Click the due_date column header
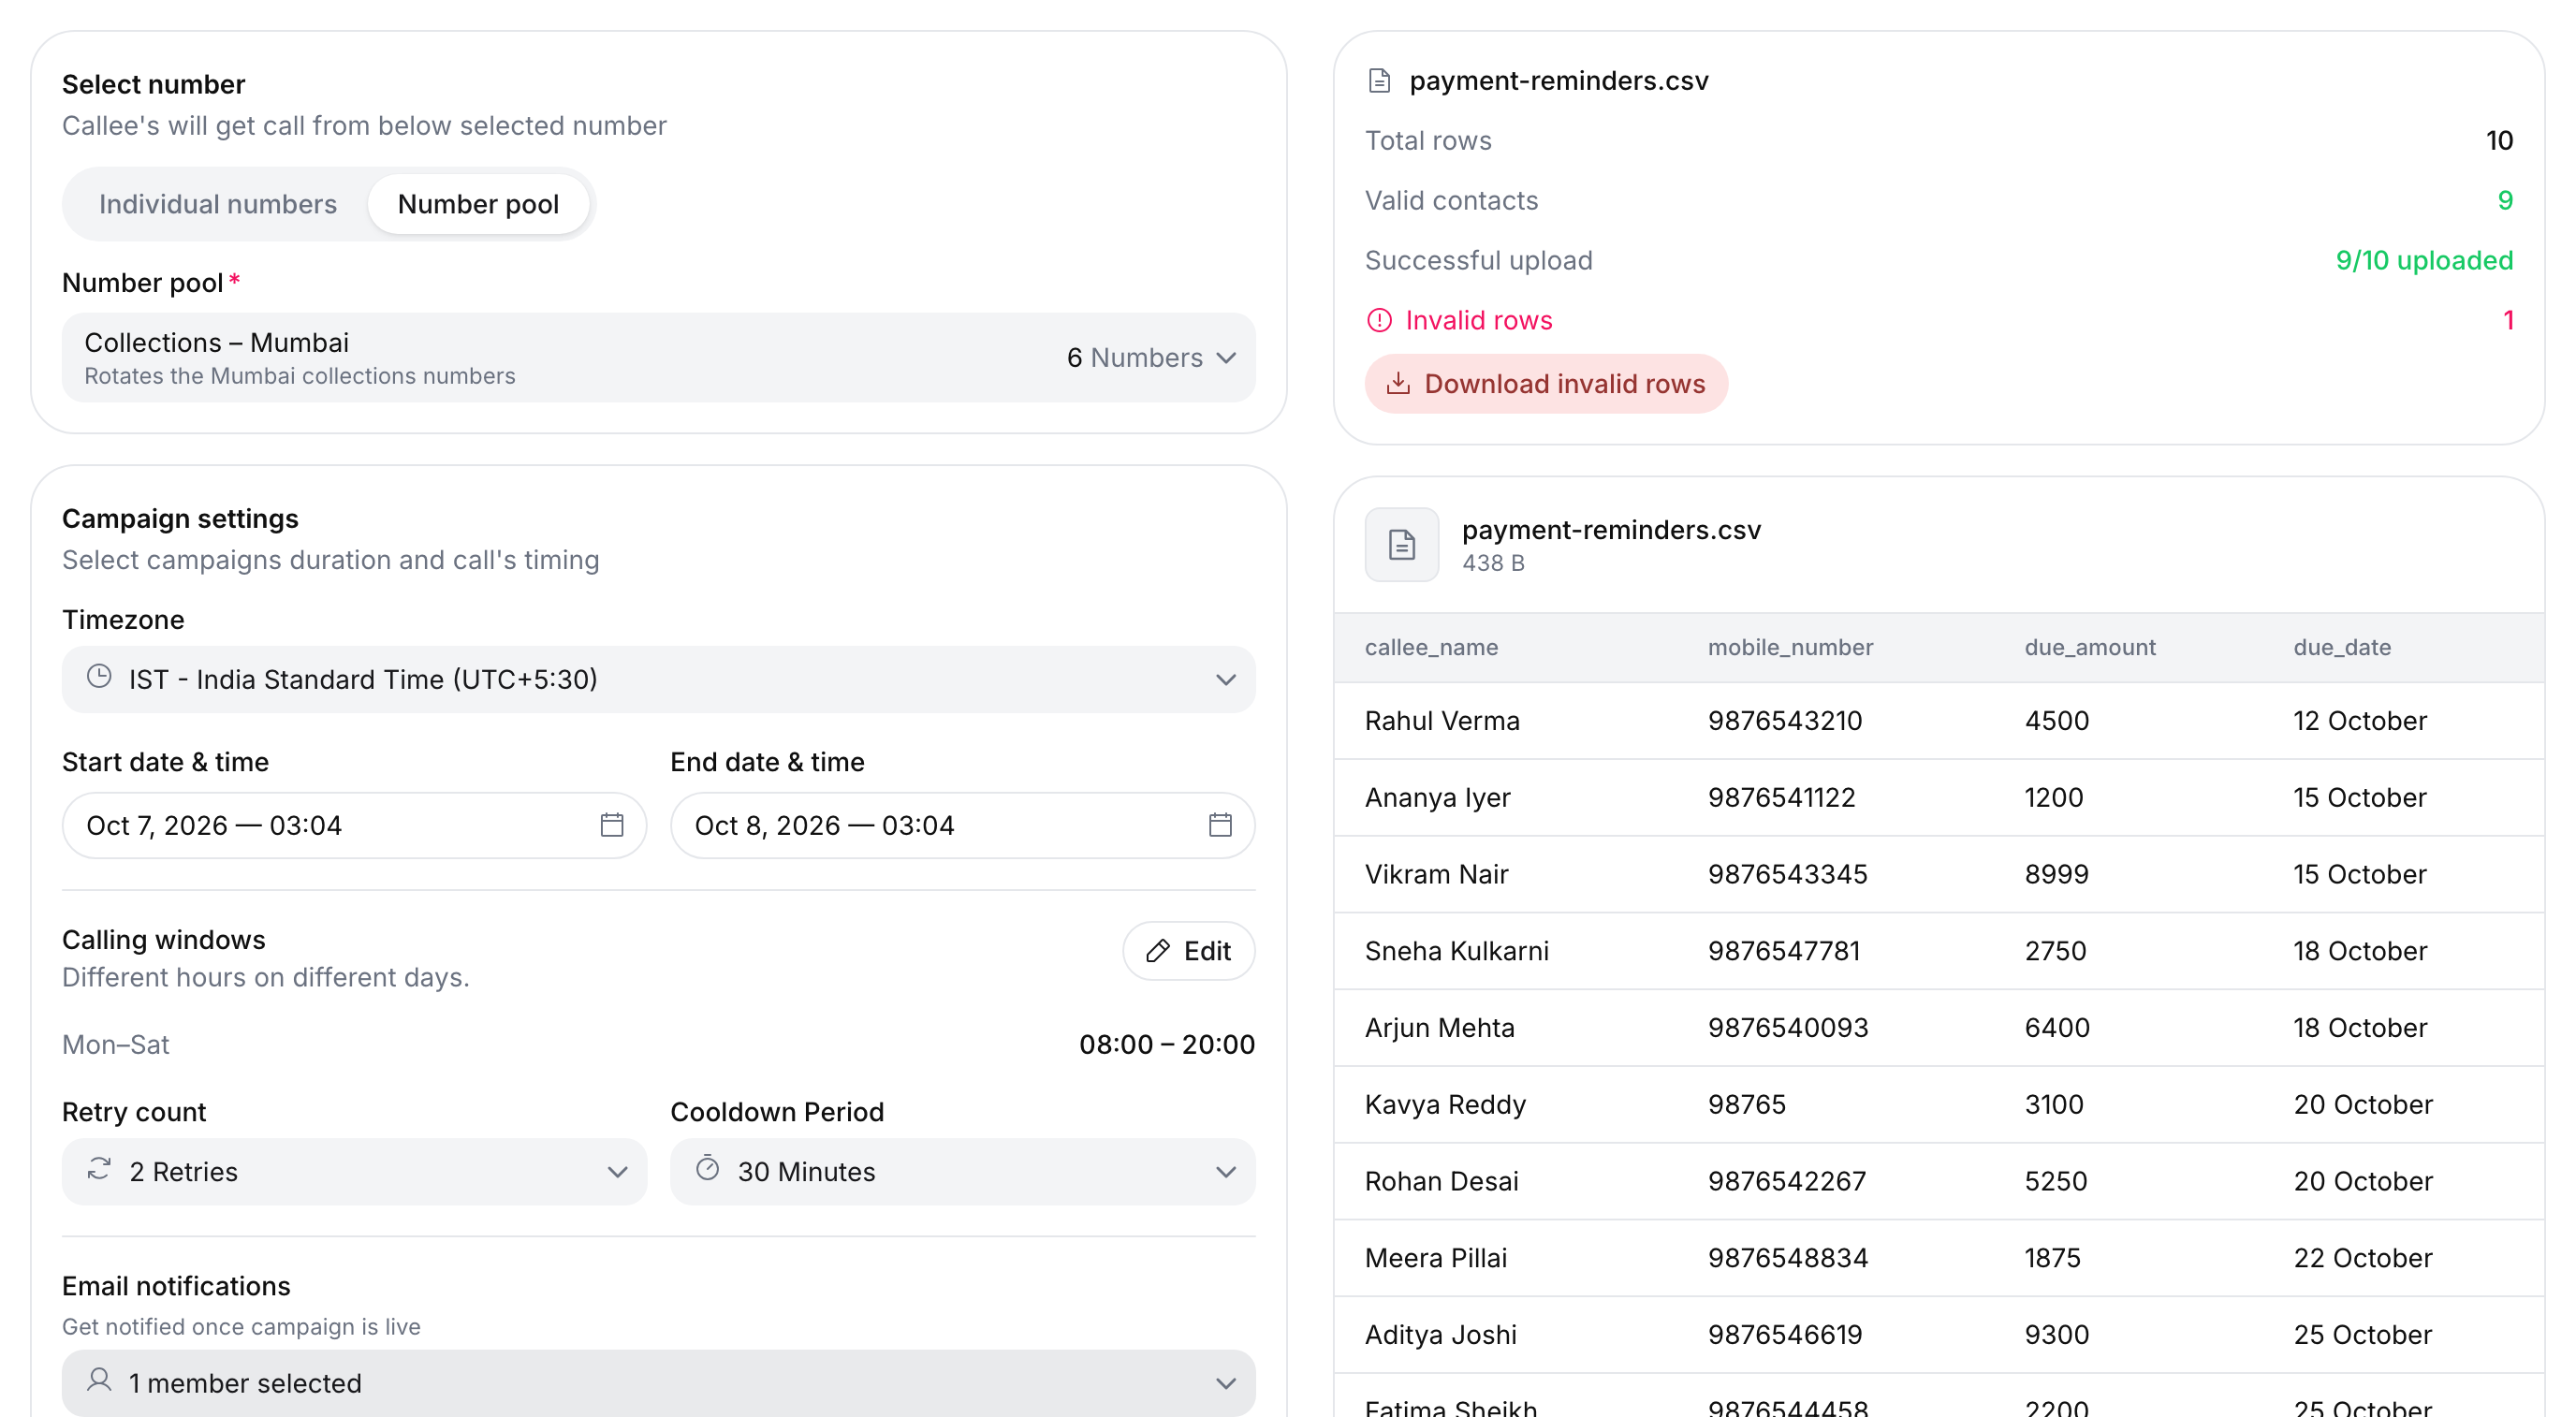2576x1417 pixels. coord(2342,648)
